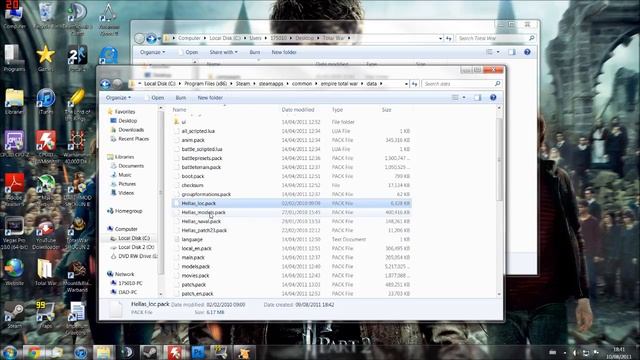
Task: Click Burn in Total War window toolbar
Action: coord(255,52)
